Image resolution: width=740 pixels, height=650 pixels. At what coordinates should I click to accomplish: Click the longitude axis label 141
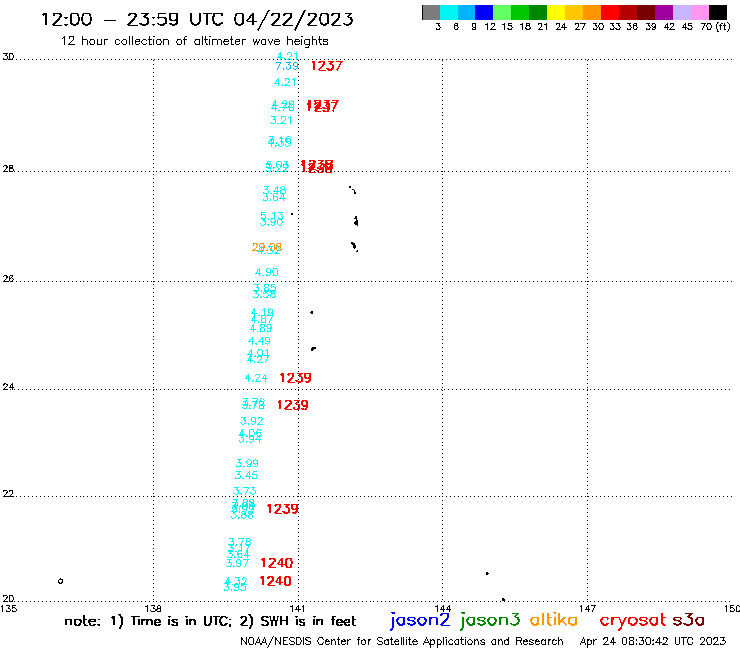(x=297, y=608)
